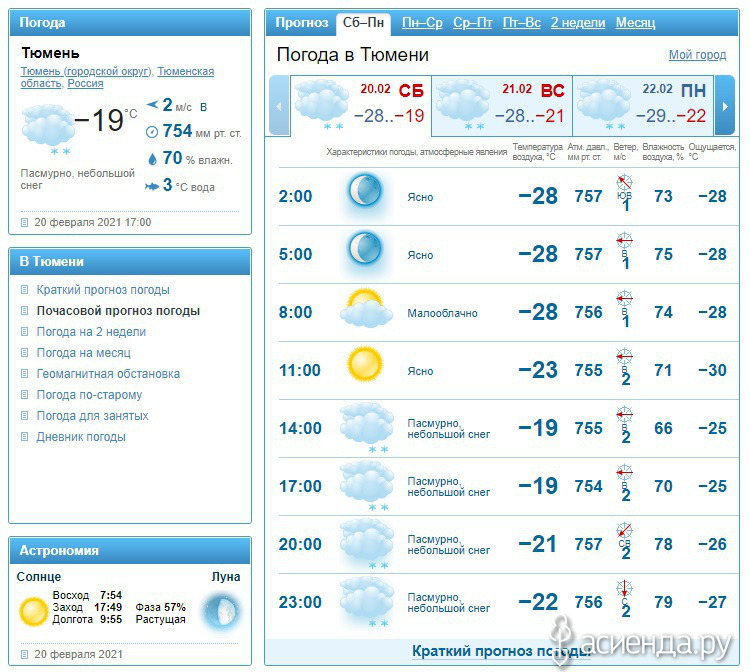Screen dimensions: 750x672
Task: Click the sun icon at 11:00 row
Action: coord(365,364)
